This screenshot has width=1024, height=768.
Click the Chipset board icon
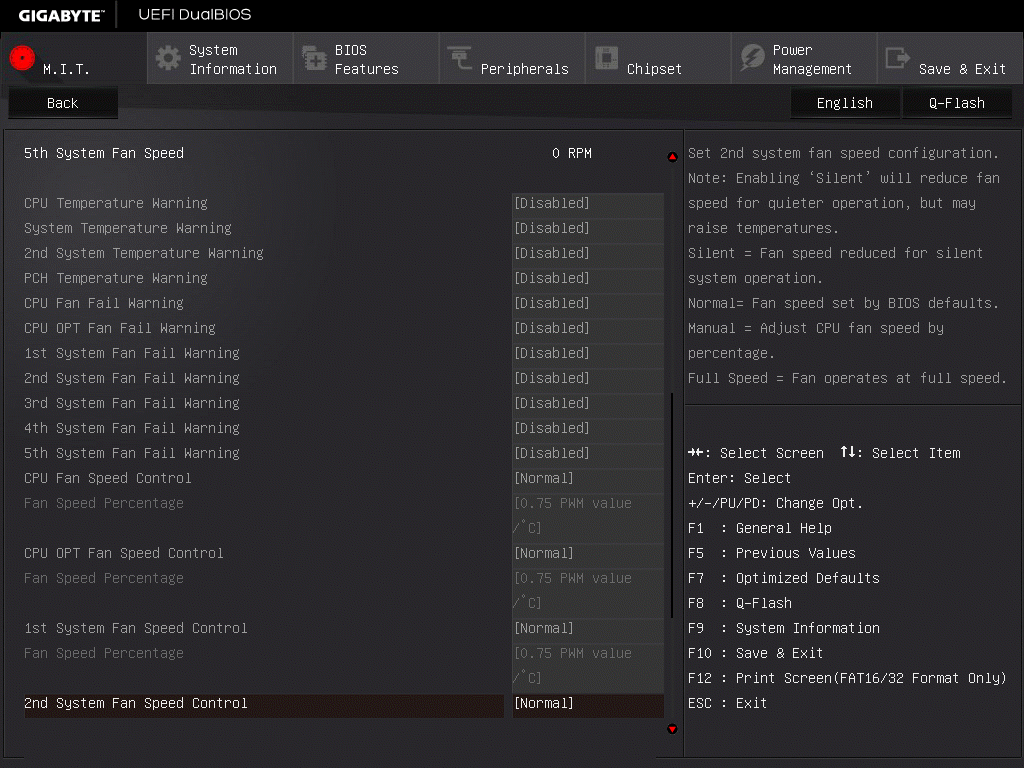(x=606, y=58)
